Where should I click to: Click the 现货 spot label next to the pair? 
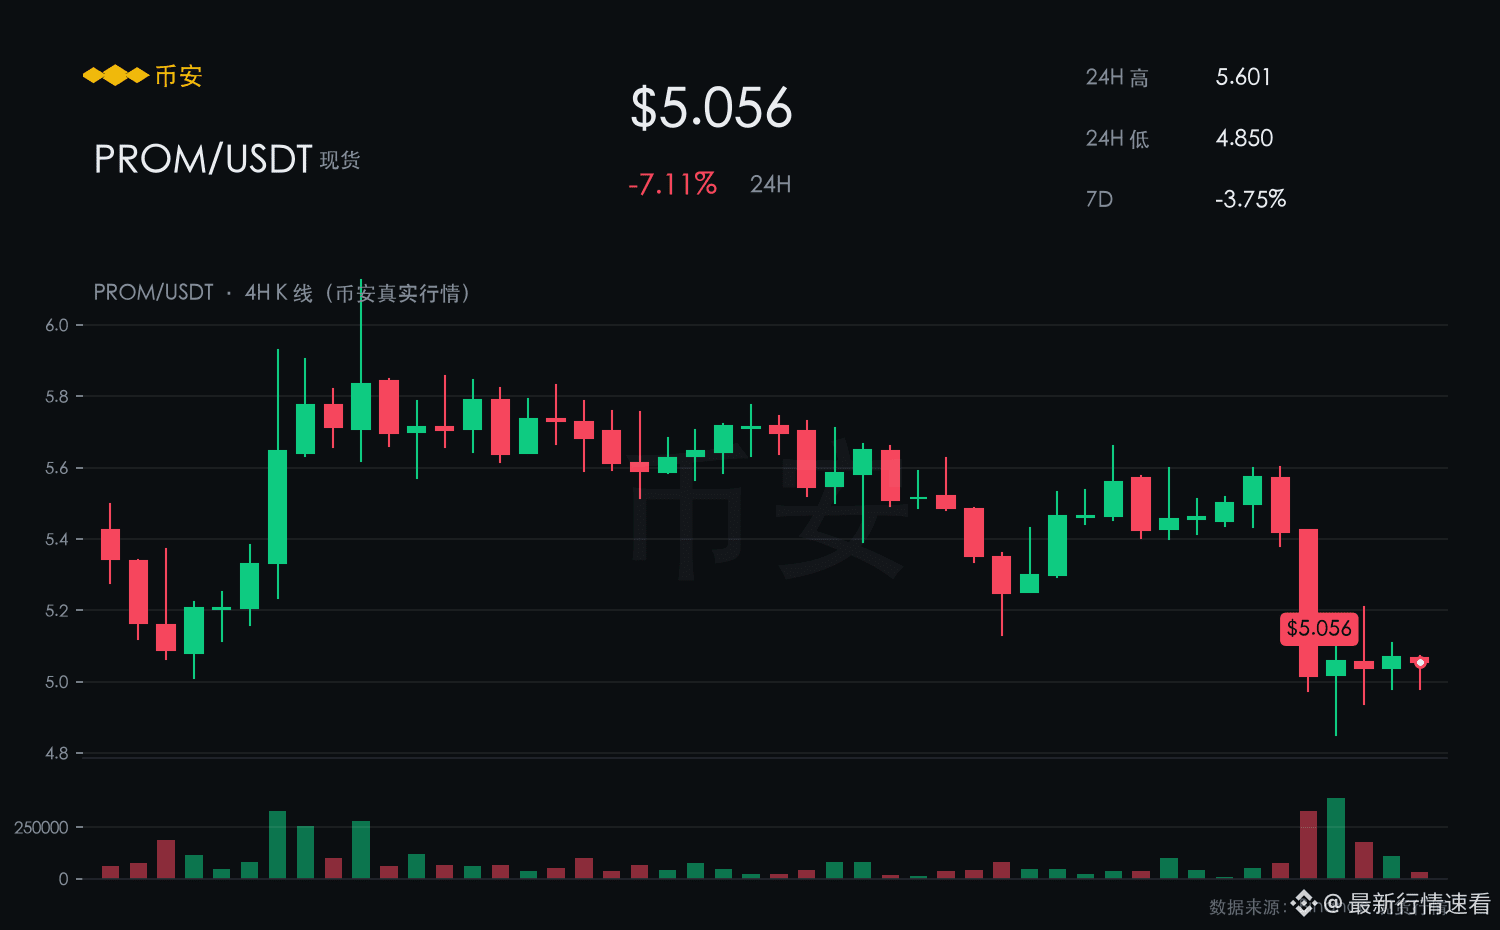tap(340, 160)
